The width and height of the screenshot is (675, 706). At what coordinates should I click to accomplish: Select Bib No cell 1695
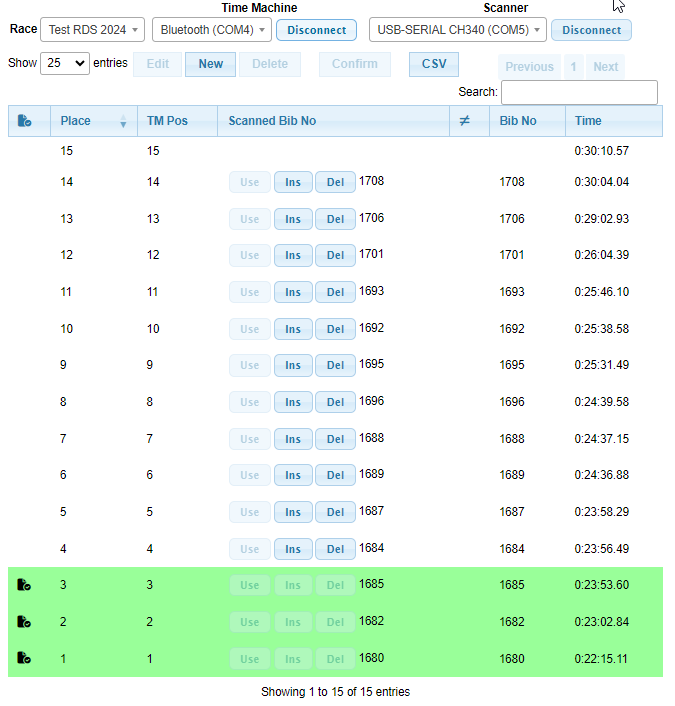click(x=512, y=365)
